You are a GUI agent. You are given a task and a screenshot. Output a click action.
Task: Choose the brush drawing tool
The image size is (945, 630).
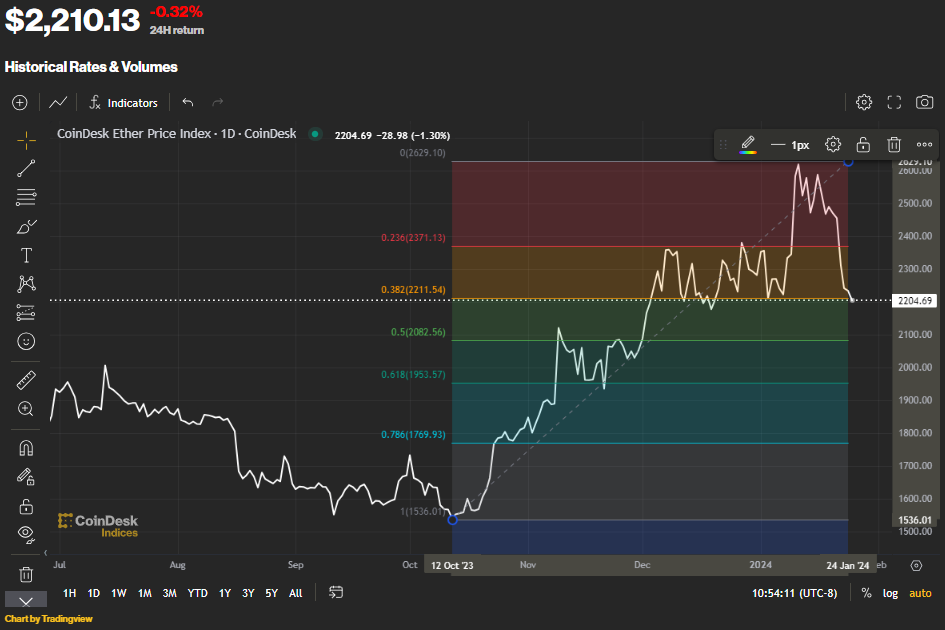[26, 226]
